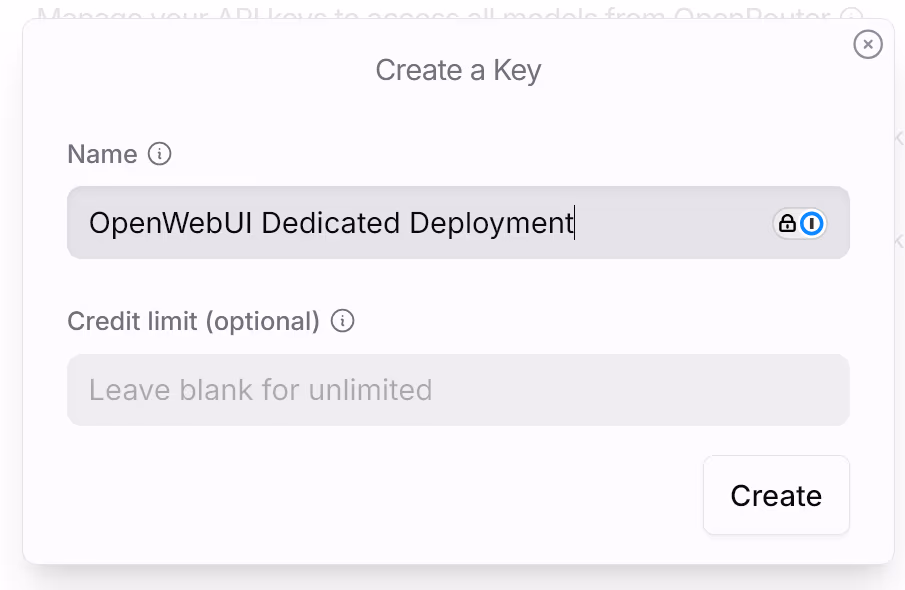Click the "Create a Key" dialog title

[x=458, y=70]
